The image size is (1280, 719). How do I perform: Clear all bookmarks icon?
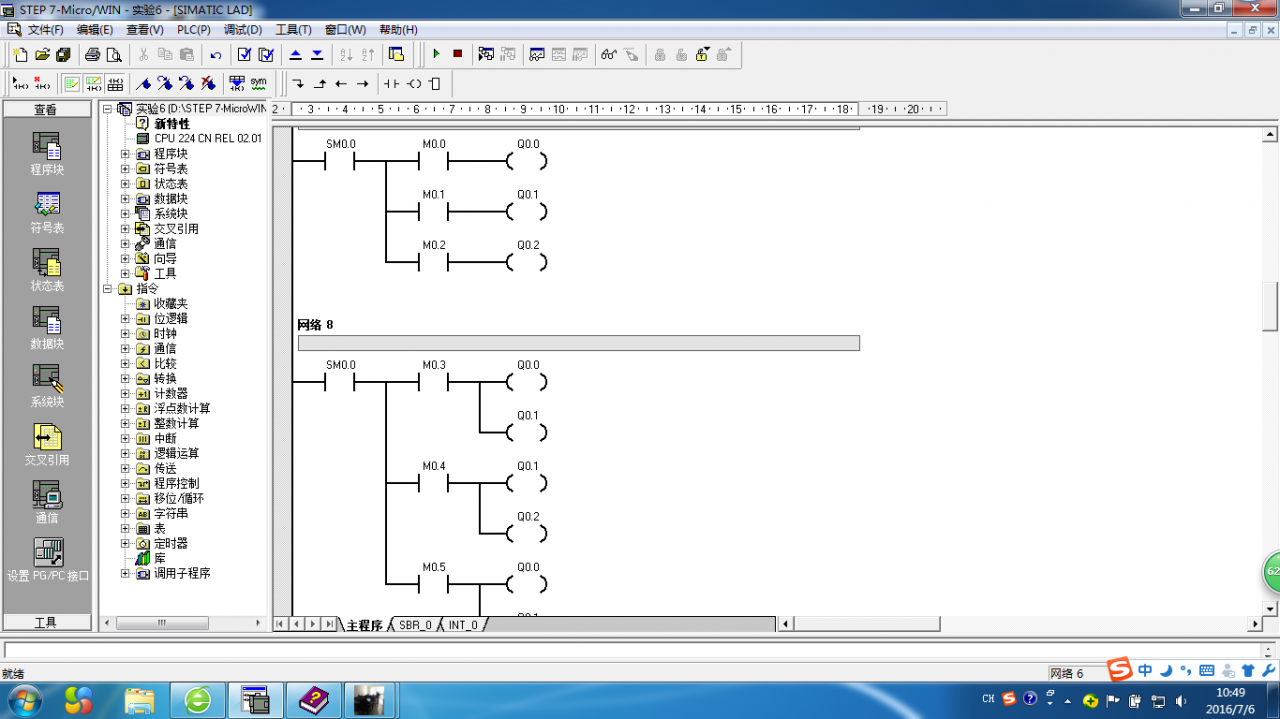208,83
